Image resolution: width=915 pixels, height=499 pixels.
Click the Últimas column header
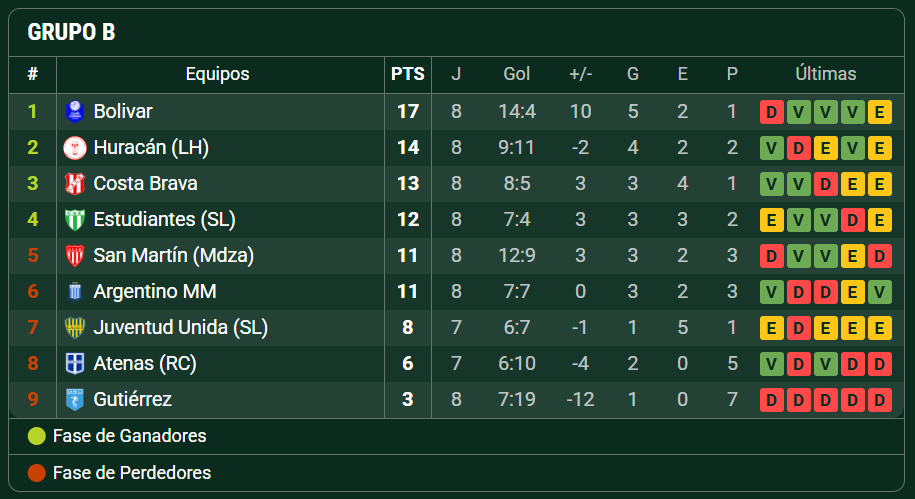826,74
